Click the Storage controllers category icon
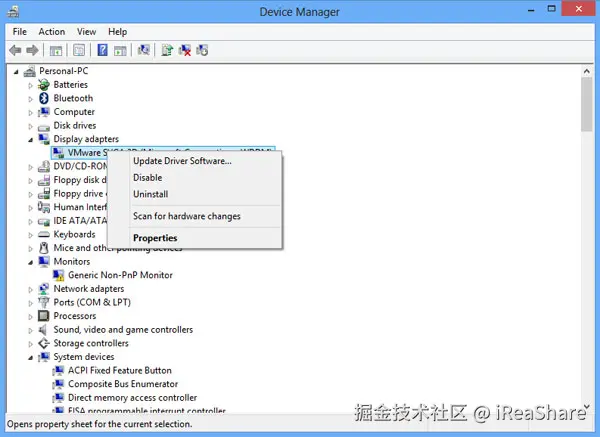Viewport: 600px width, 437px height. click(44, 343)
